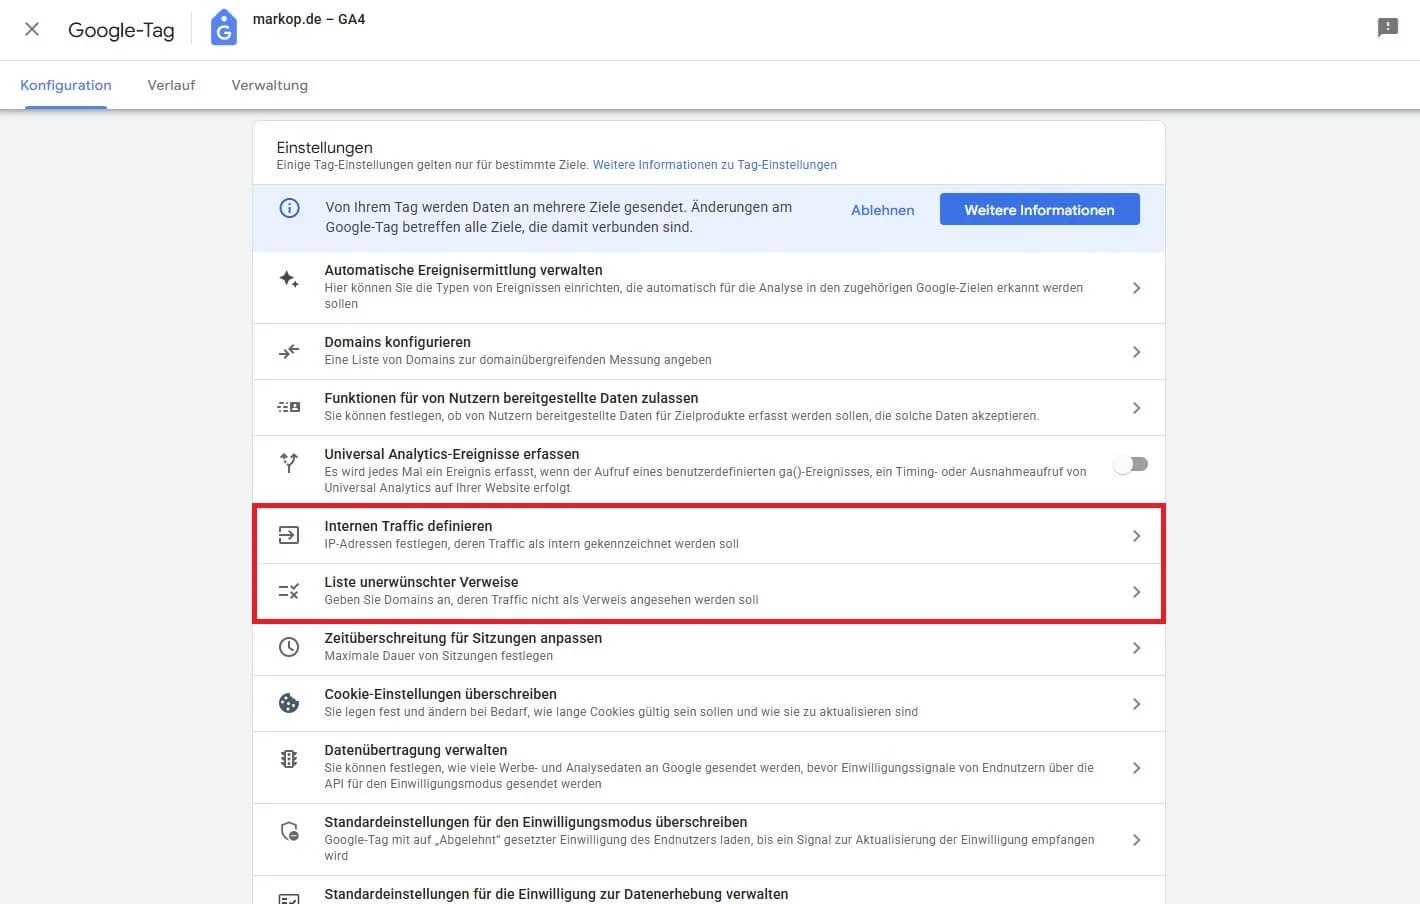This screenshot has width=1420, height=904.
Task: Open the Verwaltung tab
Action: pyautogui.click(x=269, y=85)
